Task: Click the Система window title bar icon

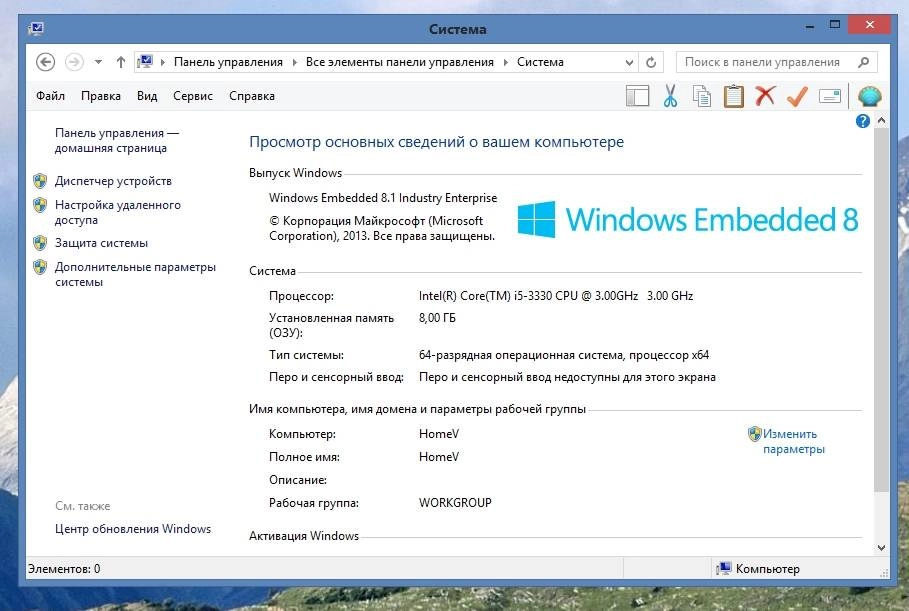Action: 36,28
